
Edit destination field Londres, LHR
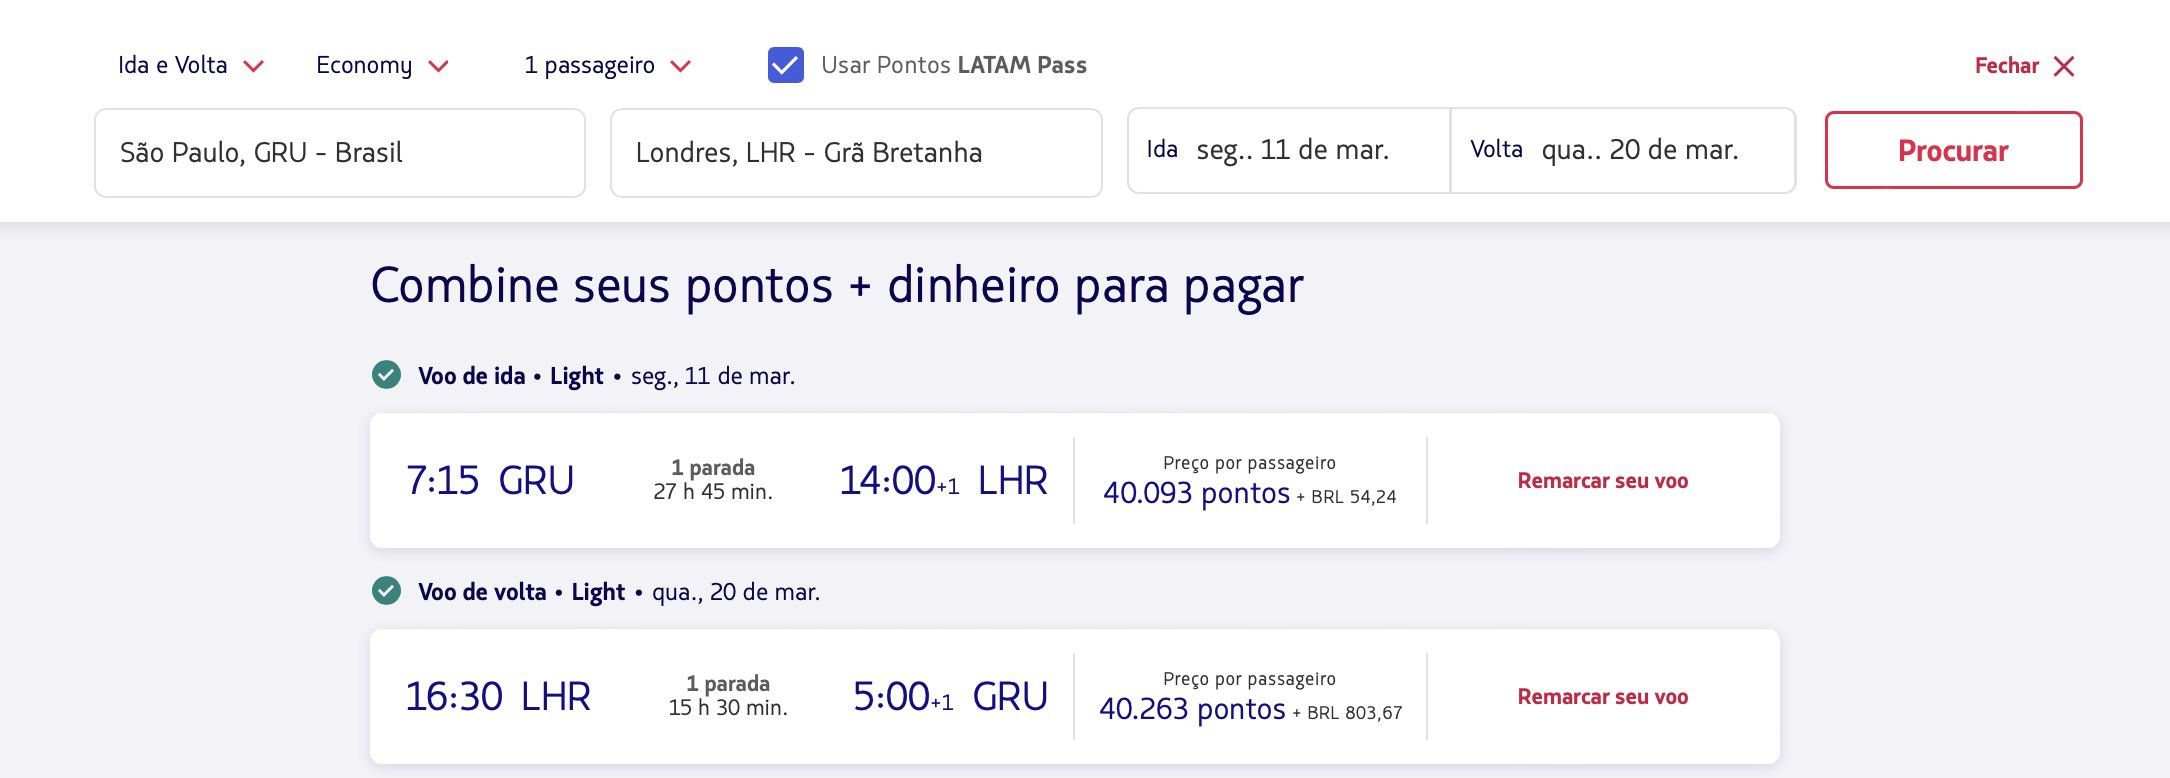point(855,153)
